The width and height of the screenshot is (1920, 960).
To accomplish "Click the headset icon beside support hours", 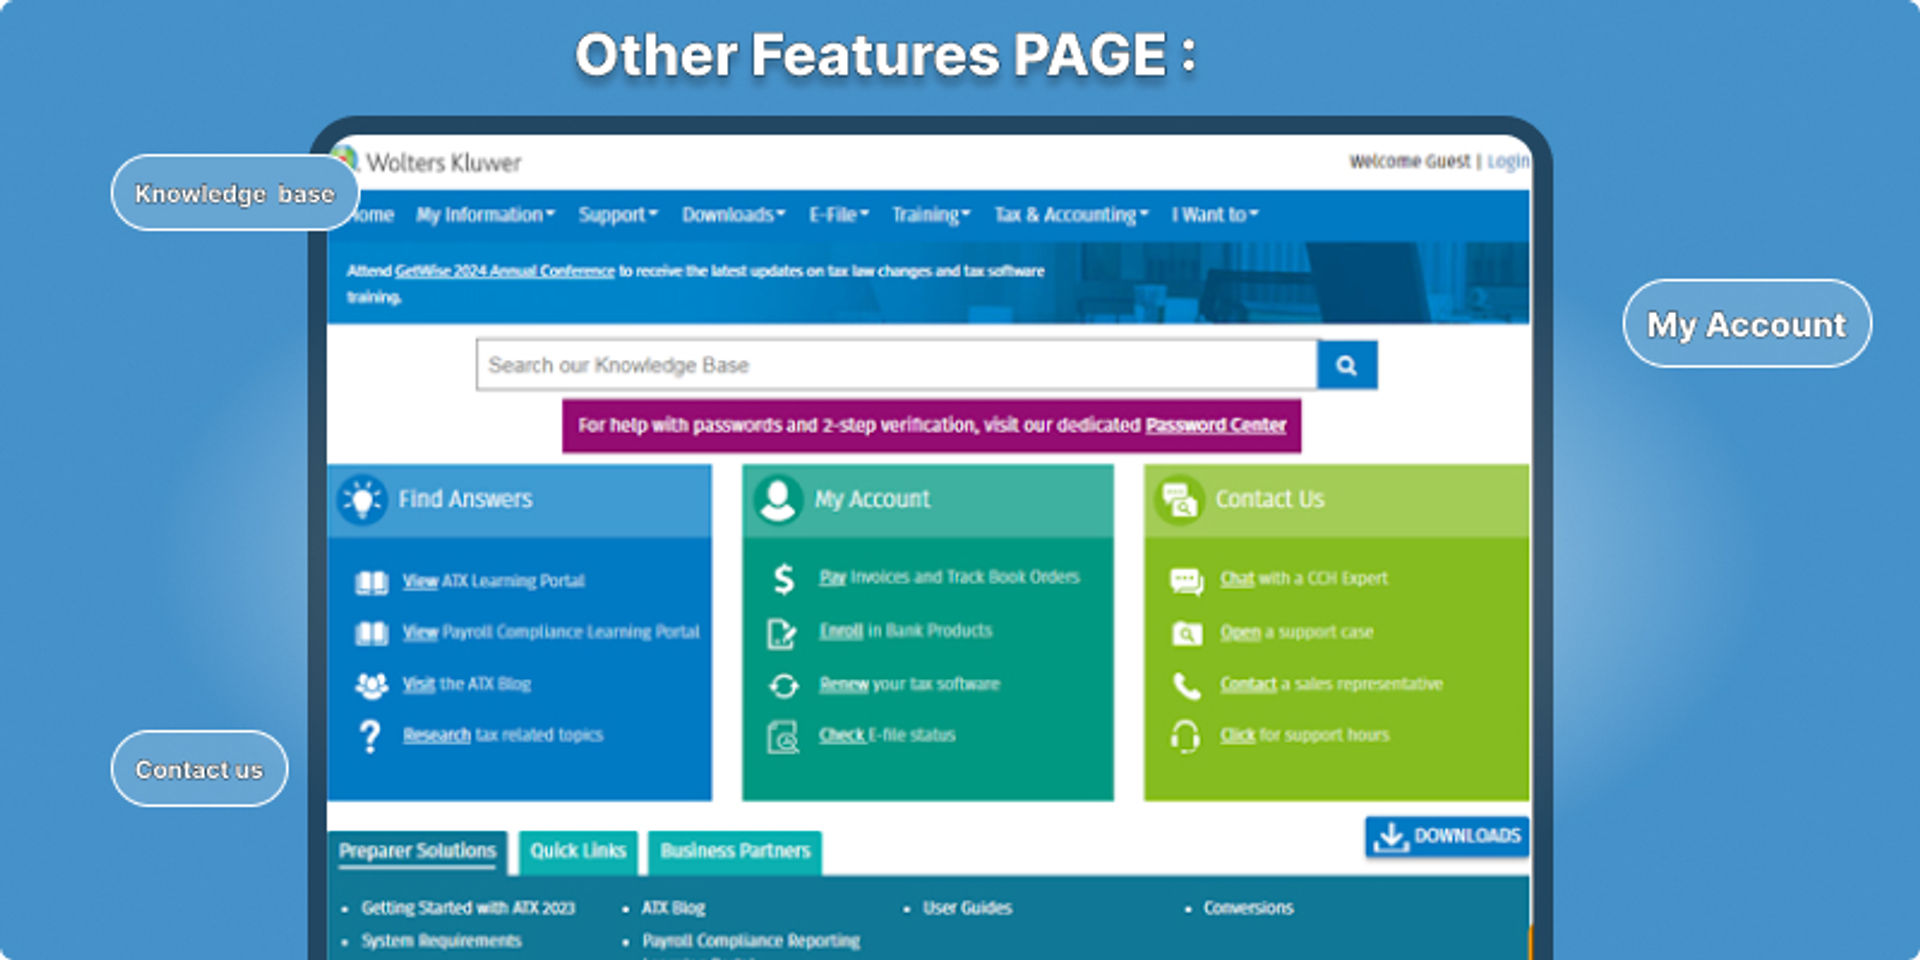I will 1186,736.
